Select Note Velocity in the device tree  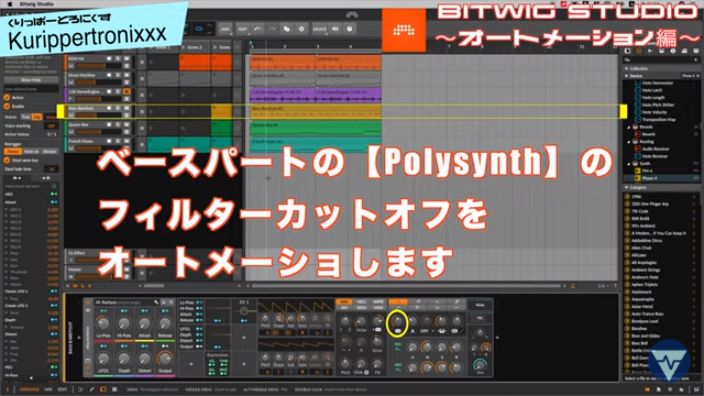coord(654,112)
